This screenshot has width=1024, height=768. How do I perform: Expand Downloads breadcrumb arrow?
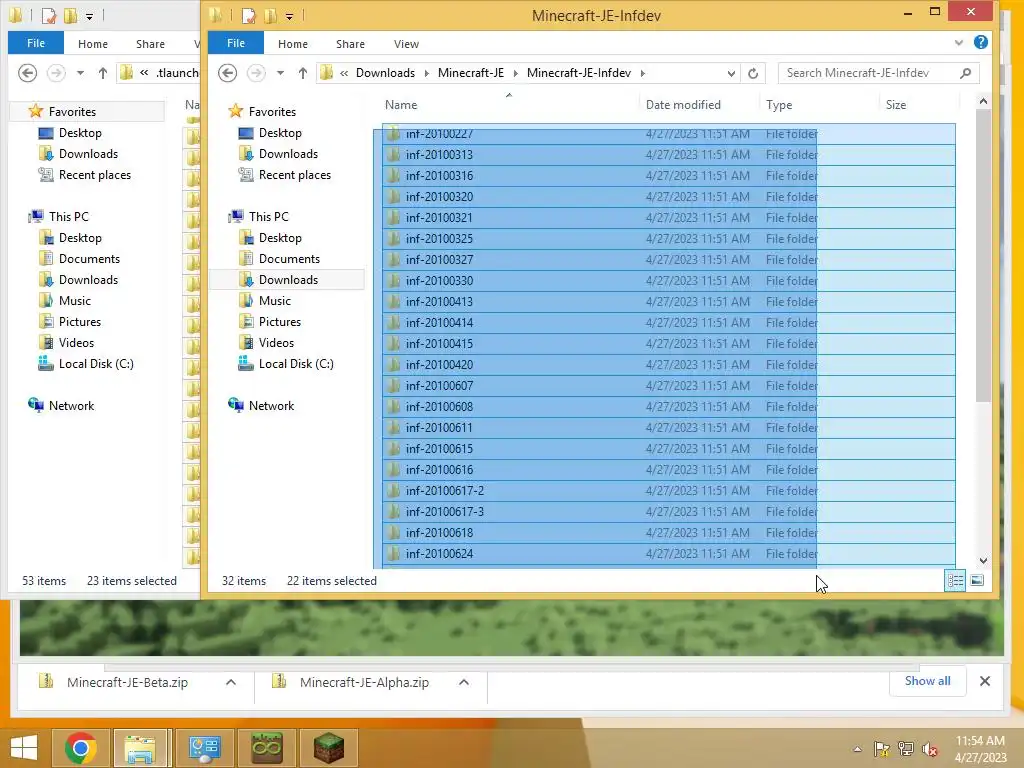[x=426, y=73]
